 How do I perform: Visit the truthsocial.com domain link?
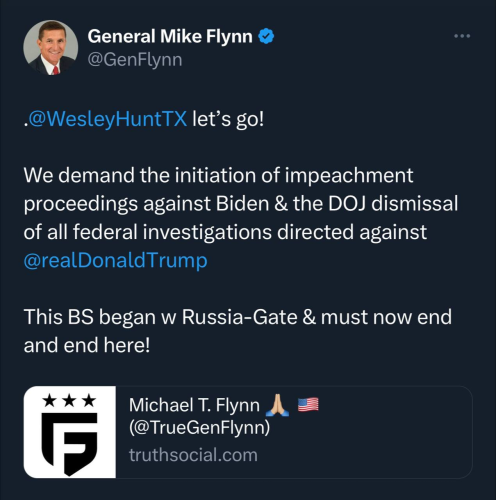(x=193, y=455)
